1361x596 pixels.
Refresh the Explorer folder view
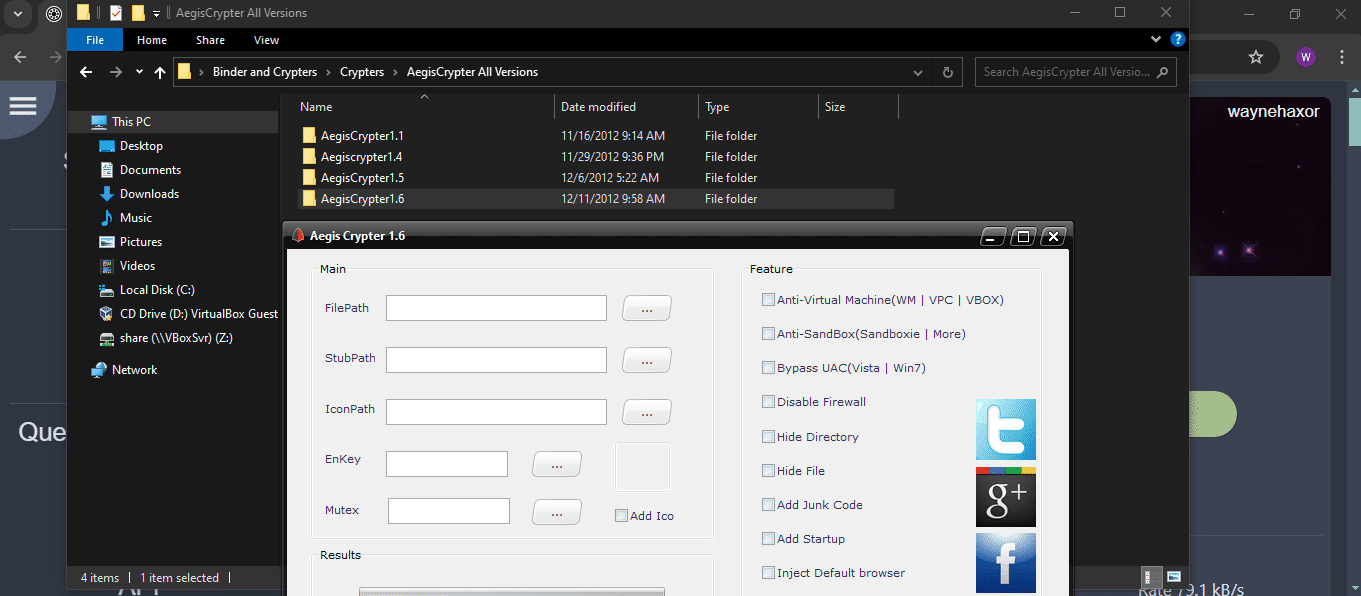tap(947, 72)
